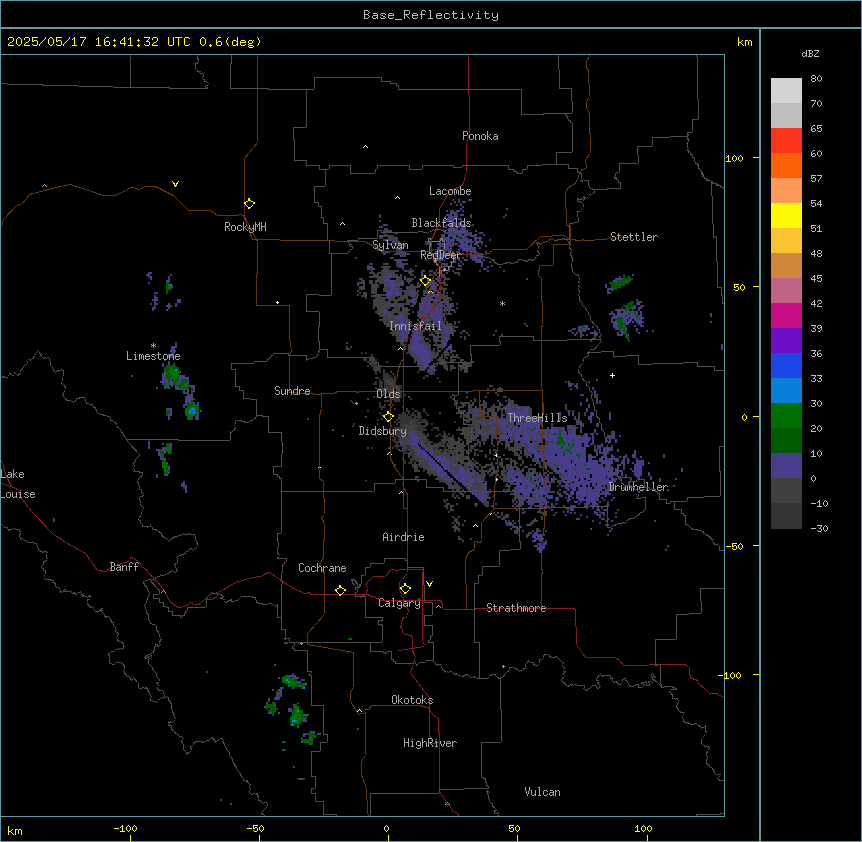Viewport: 862px width, 842px height.
Task: Click the 80 value in the dBZ legend
Action: click(x=816, y=79)
